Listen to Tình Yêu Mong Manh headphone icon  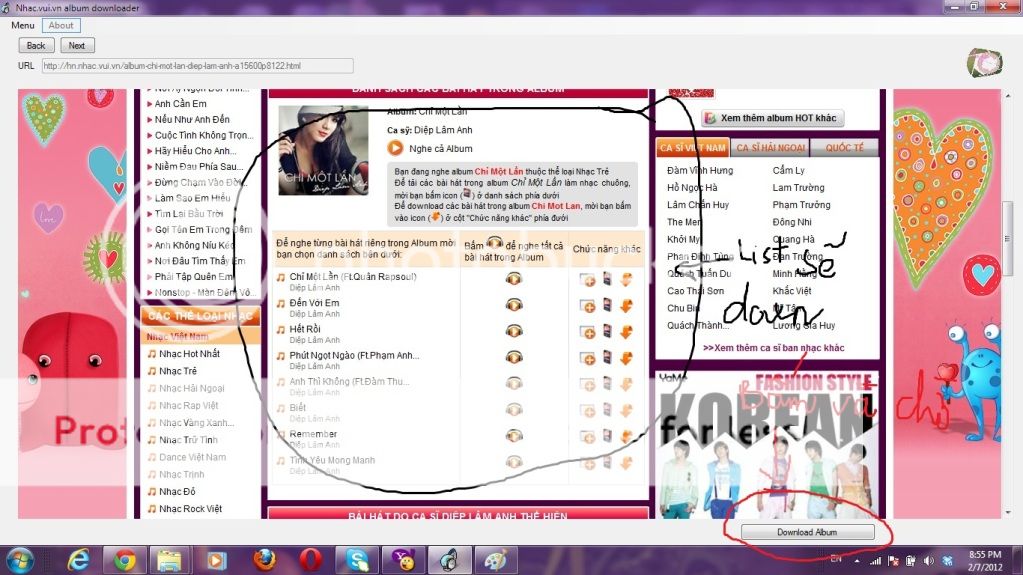click(x=514, y=461)
